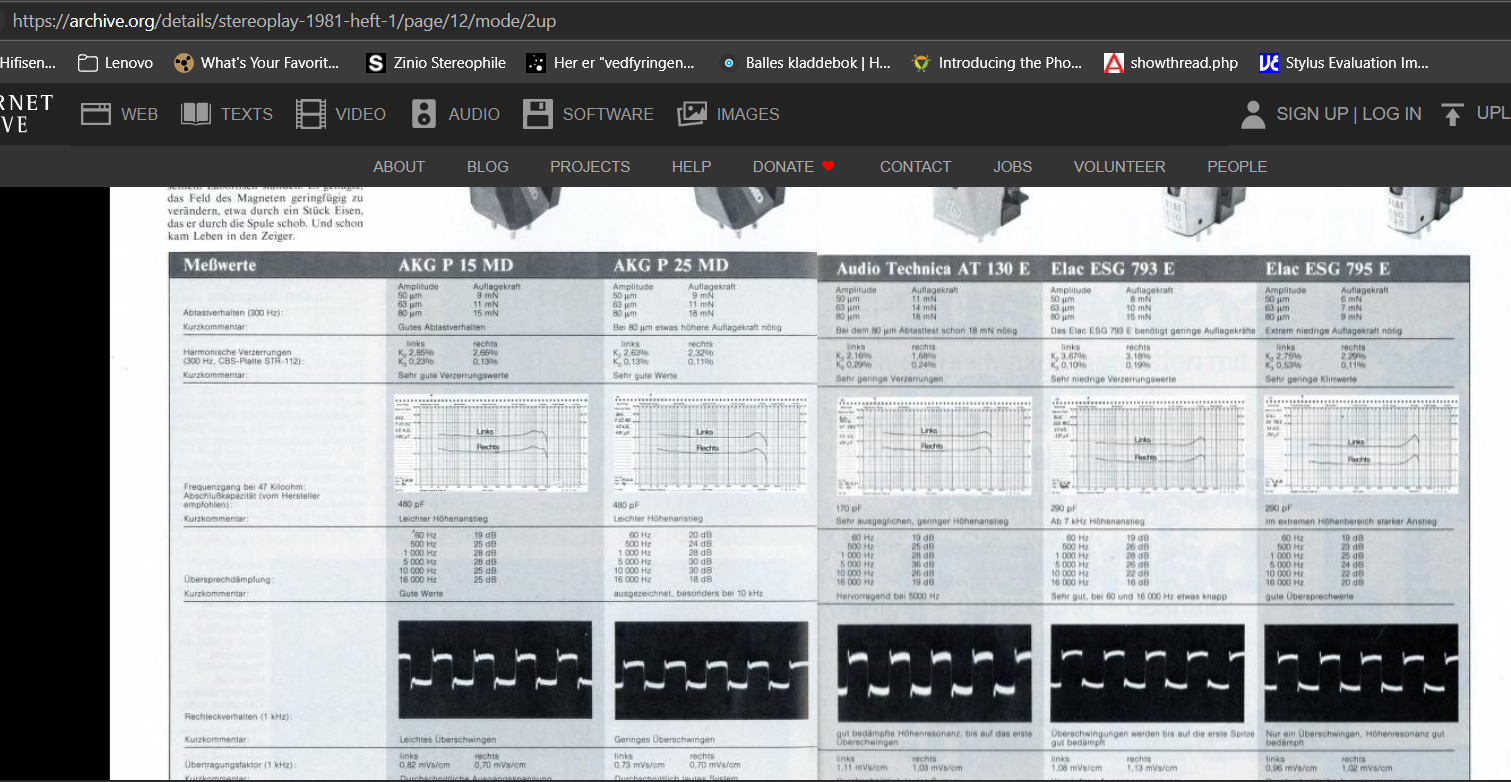This screenshot has height=782, width=1511.
Task: Open the CONTACT link
Action: coord(915,167)
